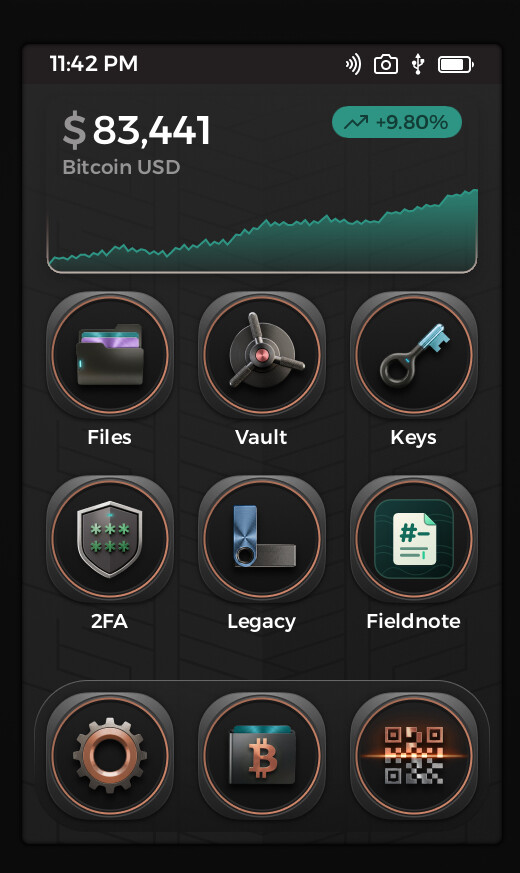
Task: Open the Fieldnote document app
Action: (x=414, y=538)
